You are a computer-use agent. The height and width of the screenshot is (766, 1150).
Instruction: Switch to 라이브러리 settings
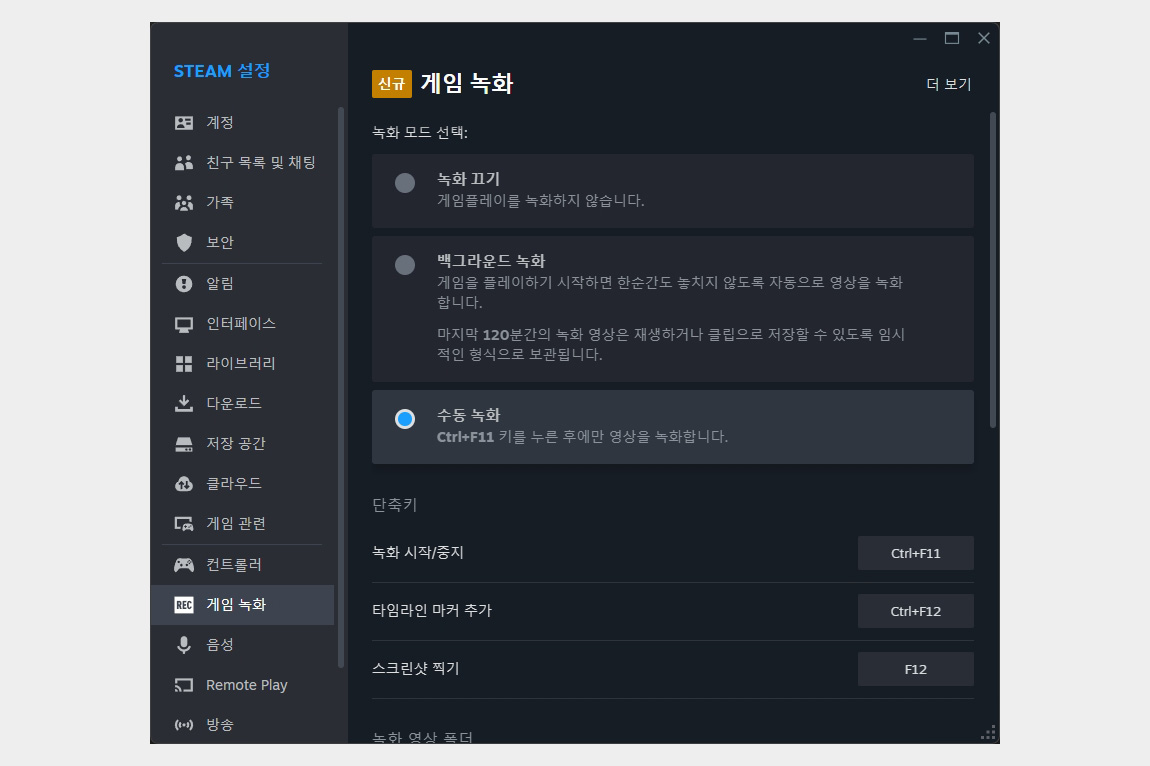242,363
